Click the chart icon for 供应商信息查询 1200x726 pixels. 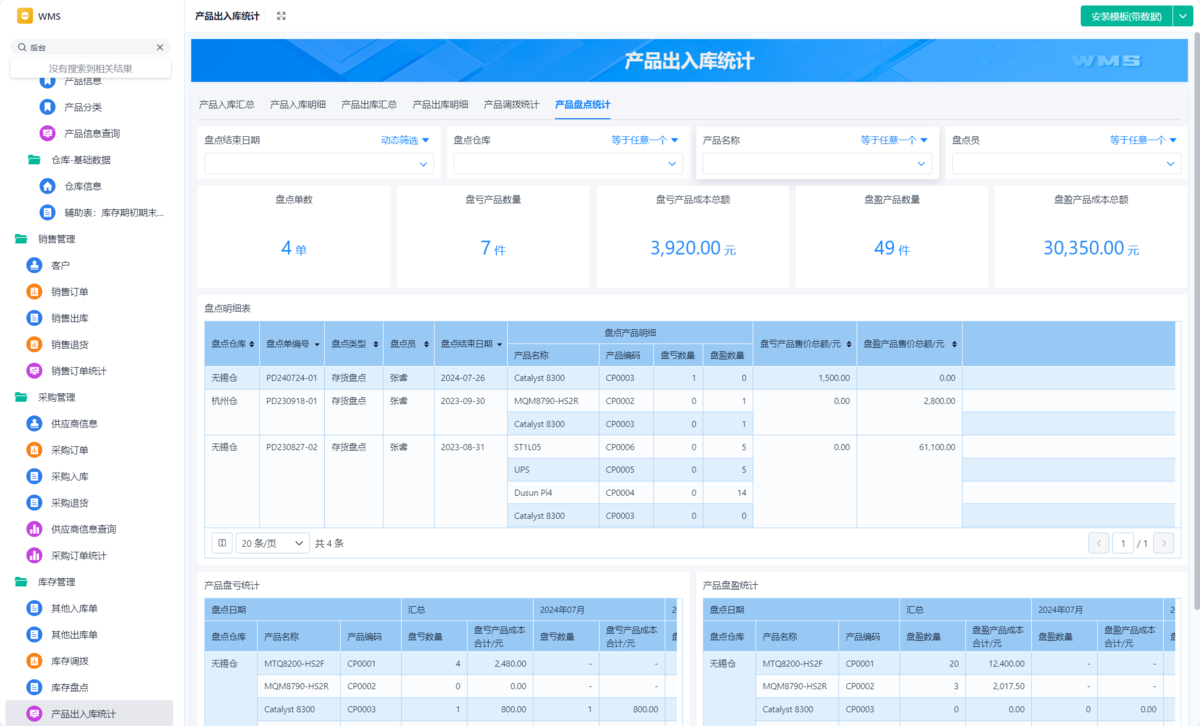click(34, 529)
